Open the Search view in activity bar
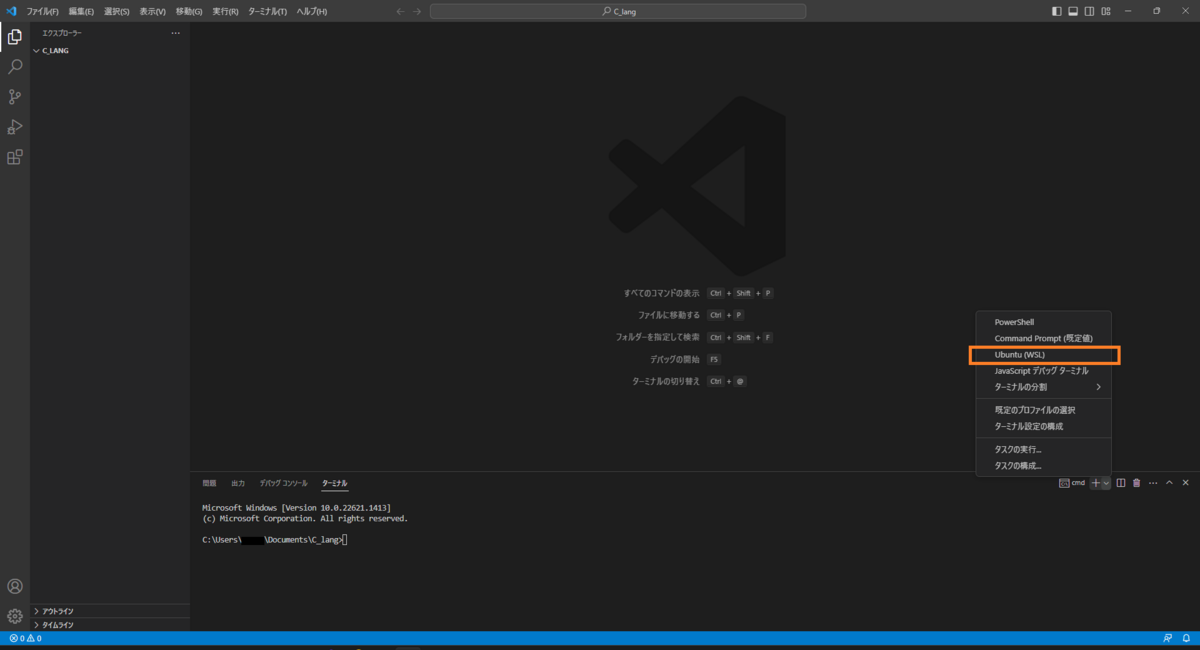This screenshot has height=650, width=1200. pyautogui.click(x=15, y=67)
